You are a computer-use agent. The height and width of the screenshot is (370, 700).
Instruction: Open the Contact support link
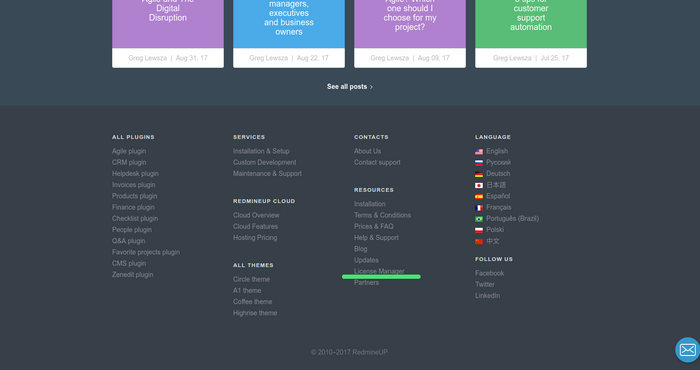coord(377,162)
